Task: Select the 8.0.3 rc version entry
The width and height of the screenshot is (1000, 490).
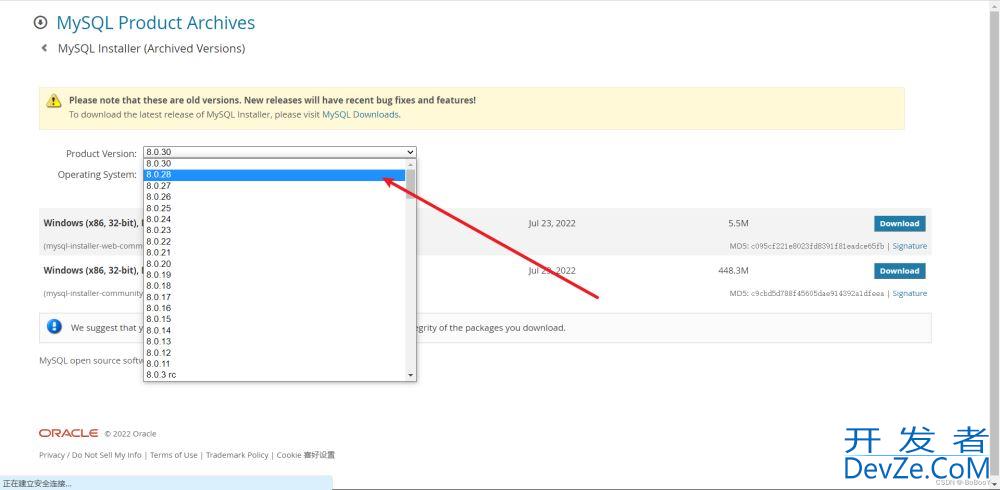Action: 274,375
